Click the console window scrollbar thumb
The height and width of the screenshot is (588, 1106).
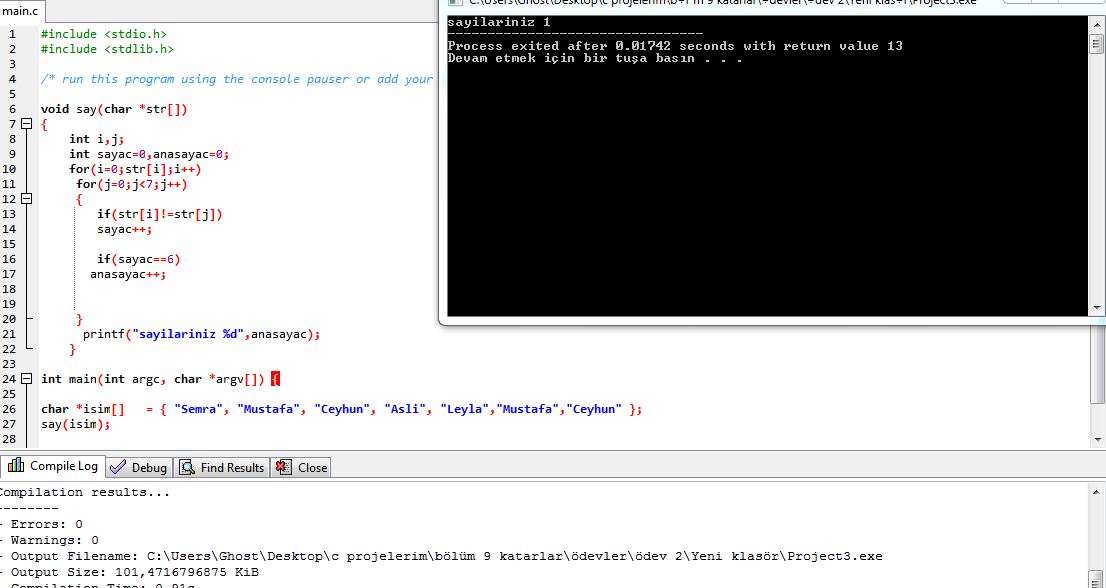[1096, 44]
